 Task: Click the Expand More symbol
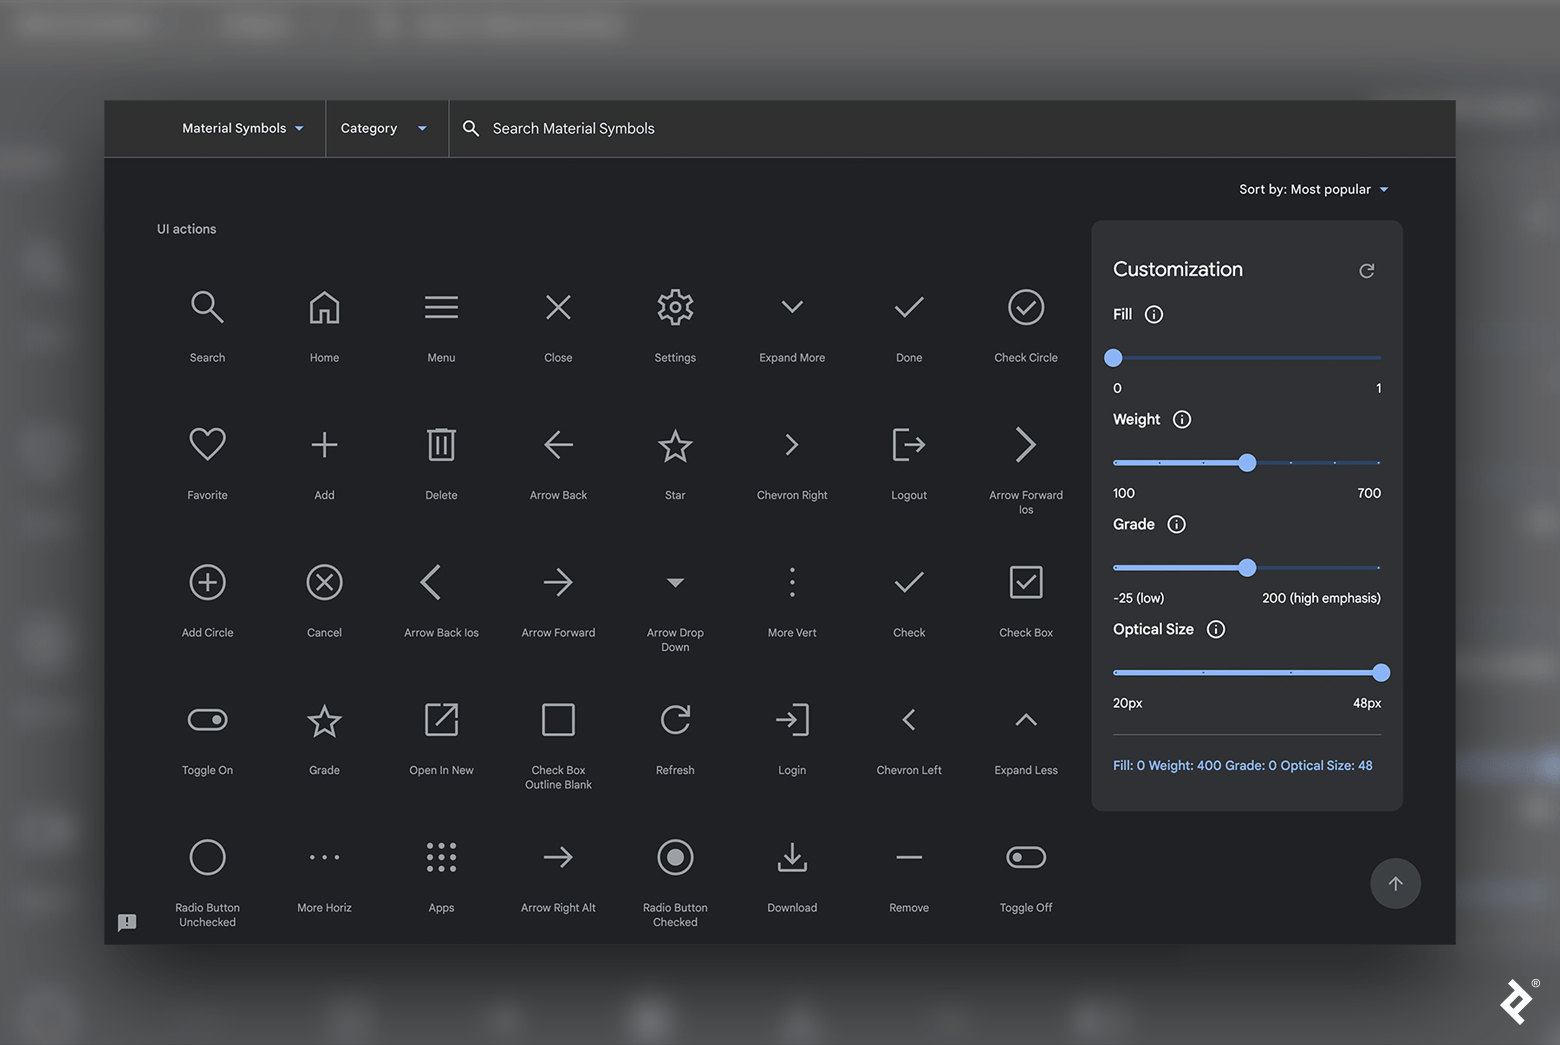coord(791,307)
